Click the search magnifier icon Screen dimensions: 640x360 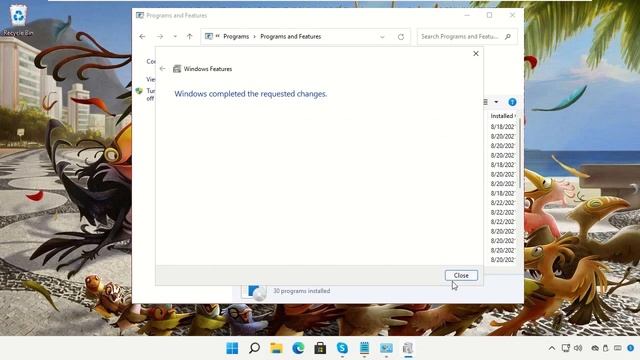pos(508,36)
